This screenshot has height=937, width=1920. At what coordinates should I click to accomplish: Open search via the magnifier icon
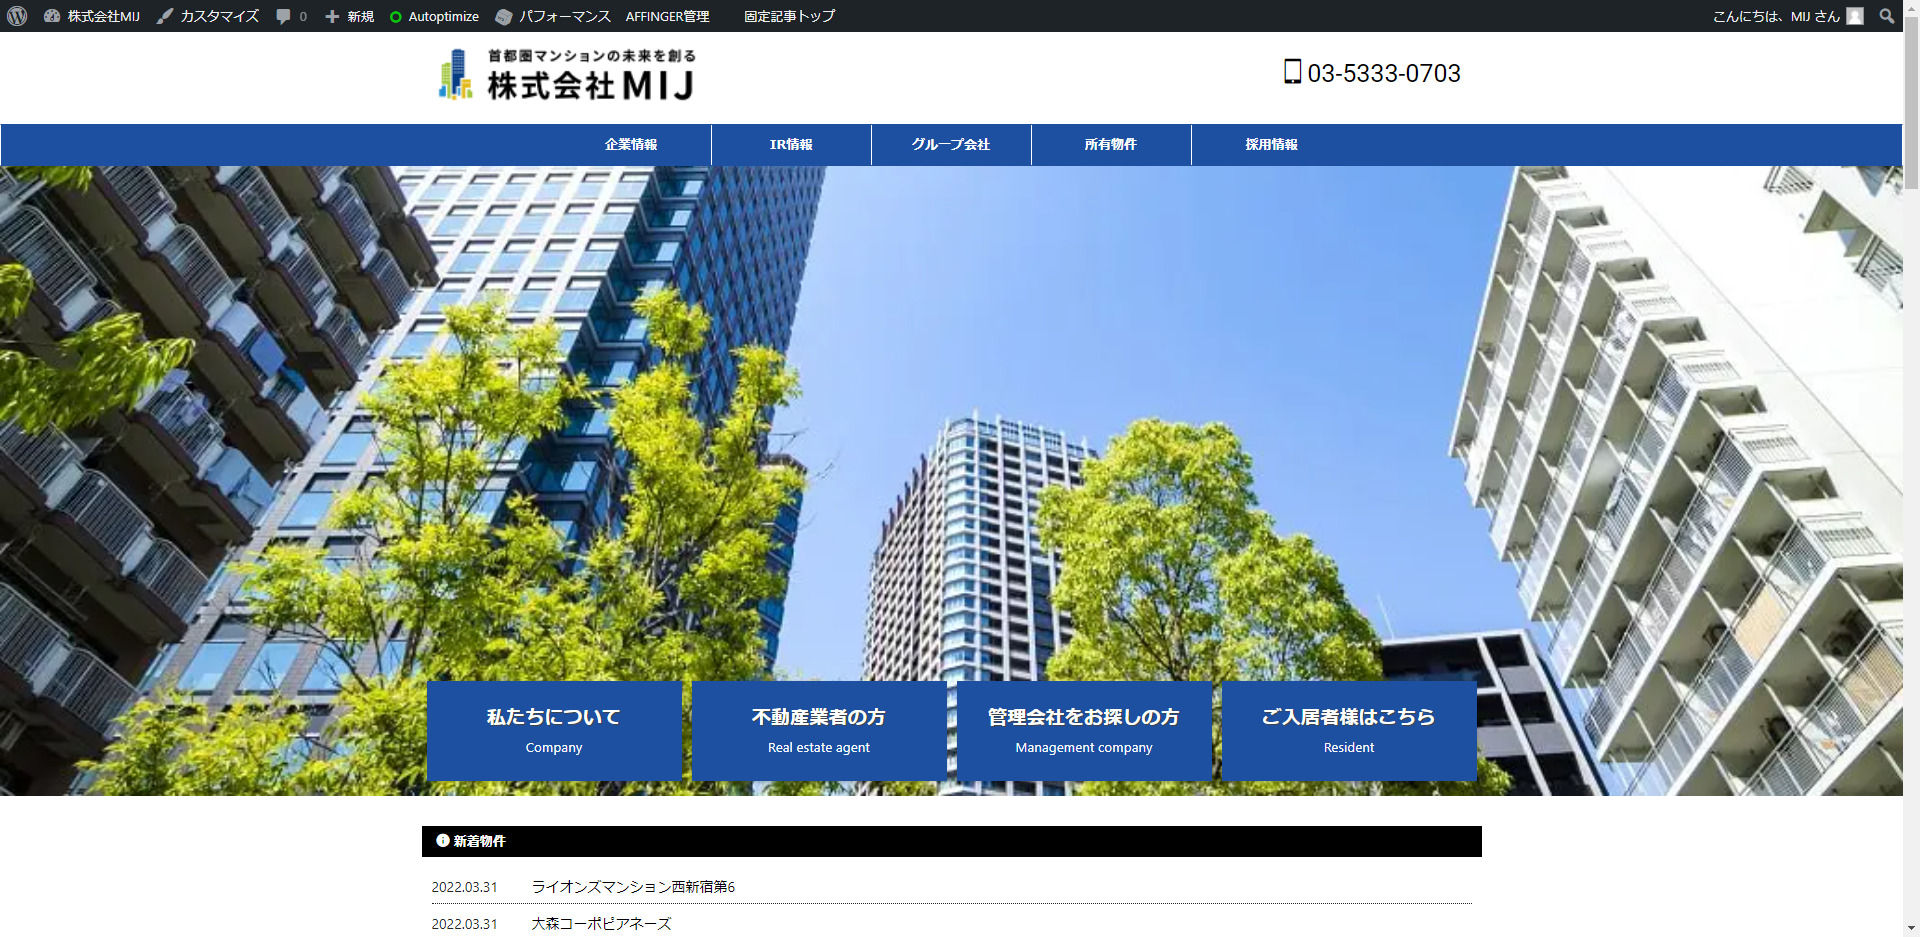(1887, 16)
